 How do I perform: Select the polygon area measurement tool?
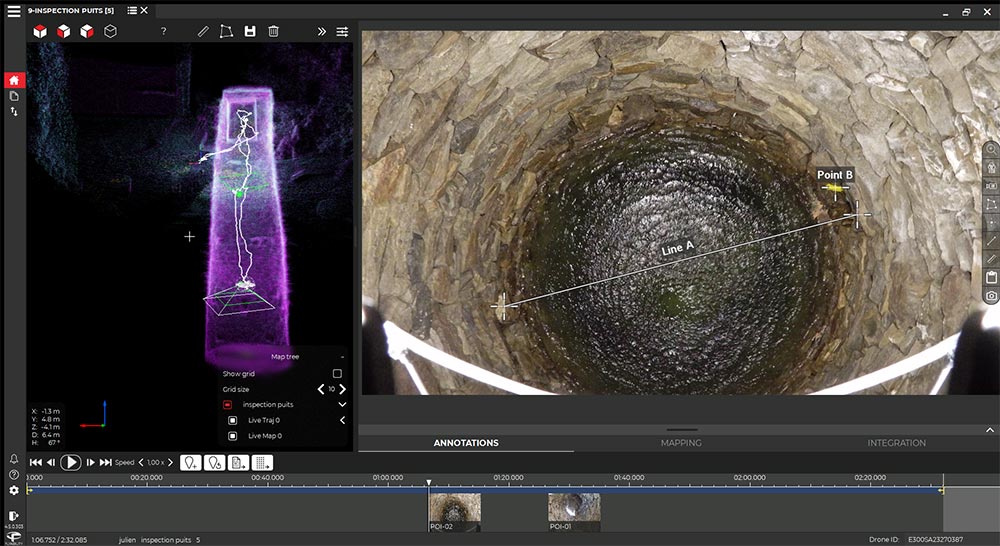pyautogui.click(x=227, y=31)
